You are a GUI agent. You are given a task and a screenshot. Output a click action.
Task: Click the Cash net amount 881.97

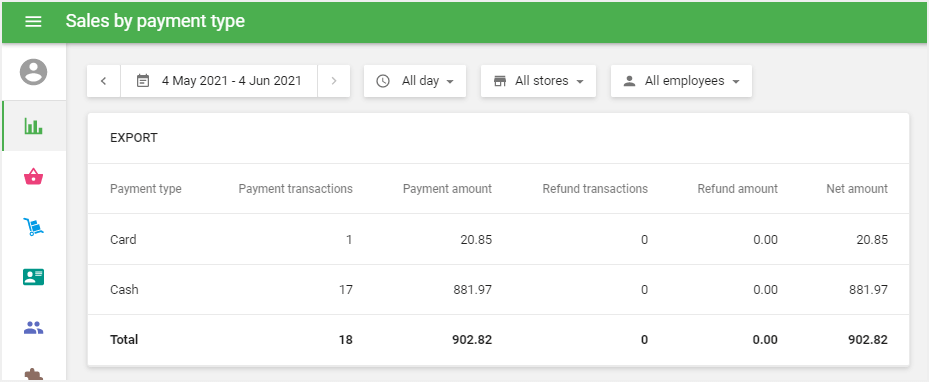[869, 290]
